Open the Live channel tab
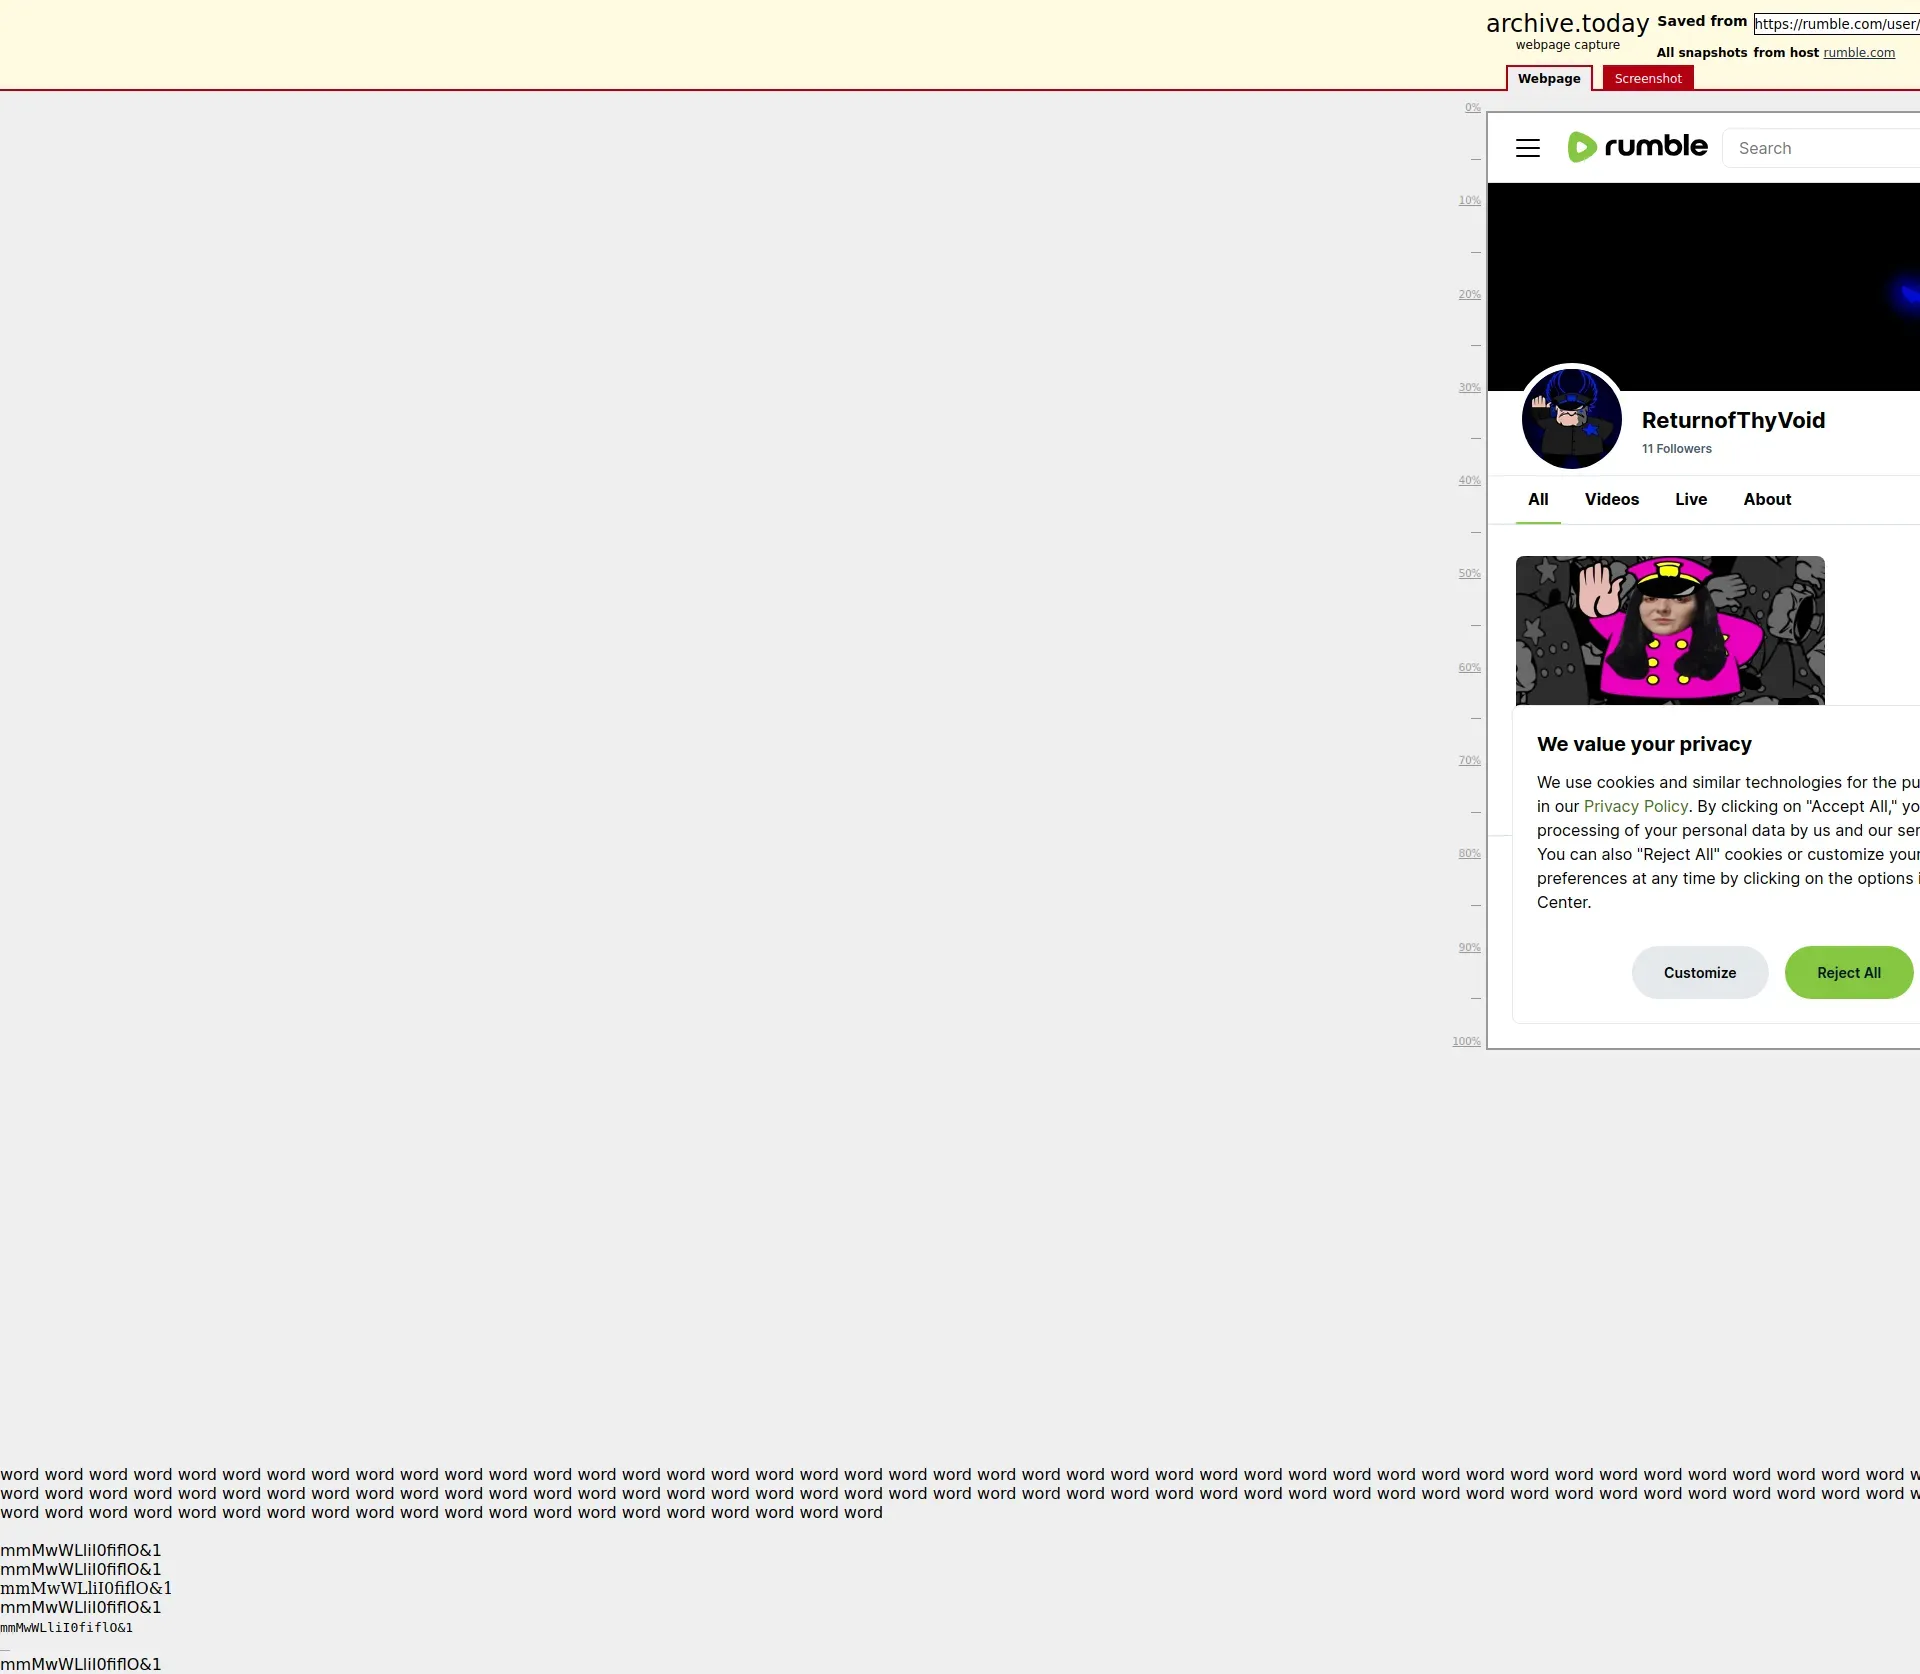 click(1690, 500)
